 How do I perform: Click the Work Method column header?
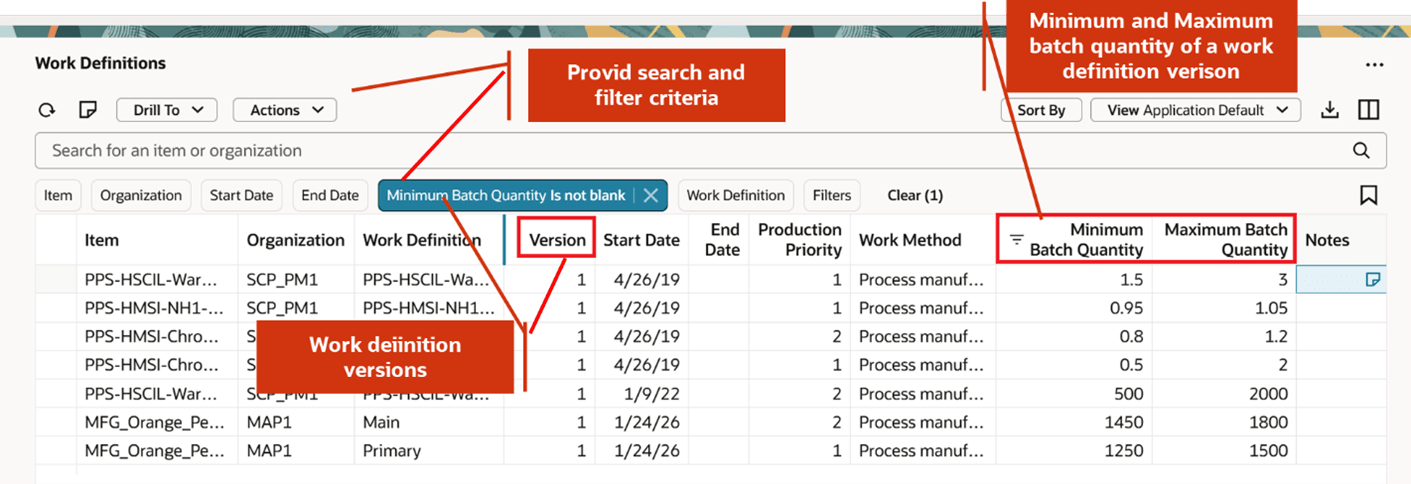tap(910, 240)
